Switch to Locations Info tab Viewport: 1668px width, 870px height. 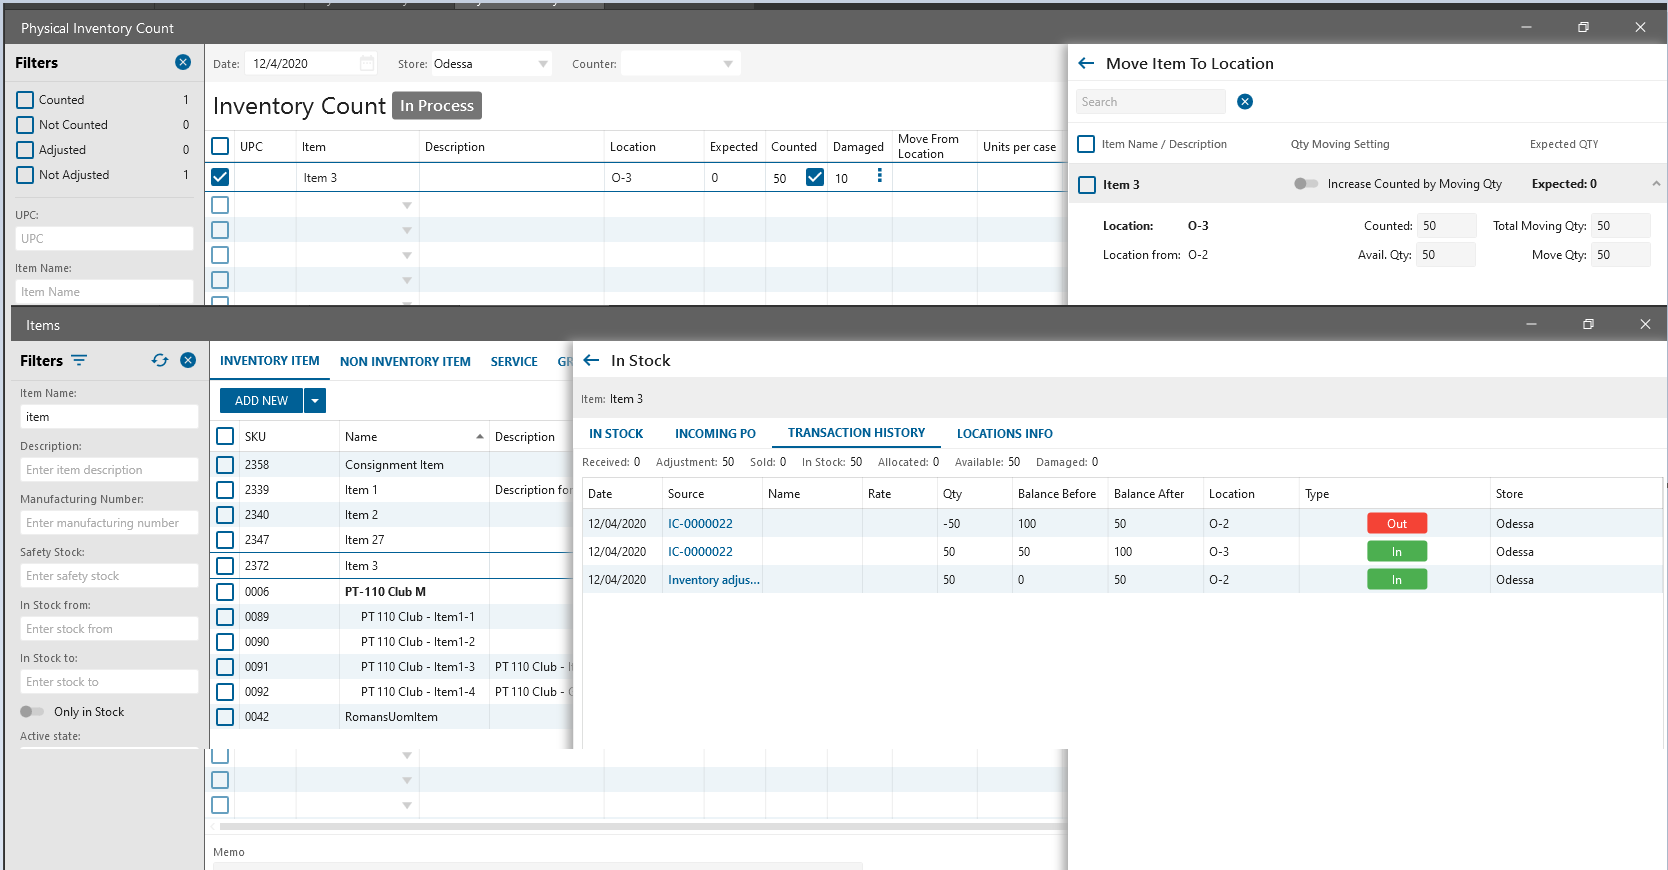(x=1004, y=434)
